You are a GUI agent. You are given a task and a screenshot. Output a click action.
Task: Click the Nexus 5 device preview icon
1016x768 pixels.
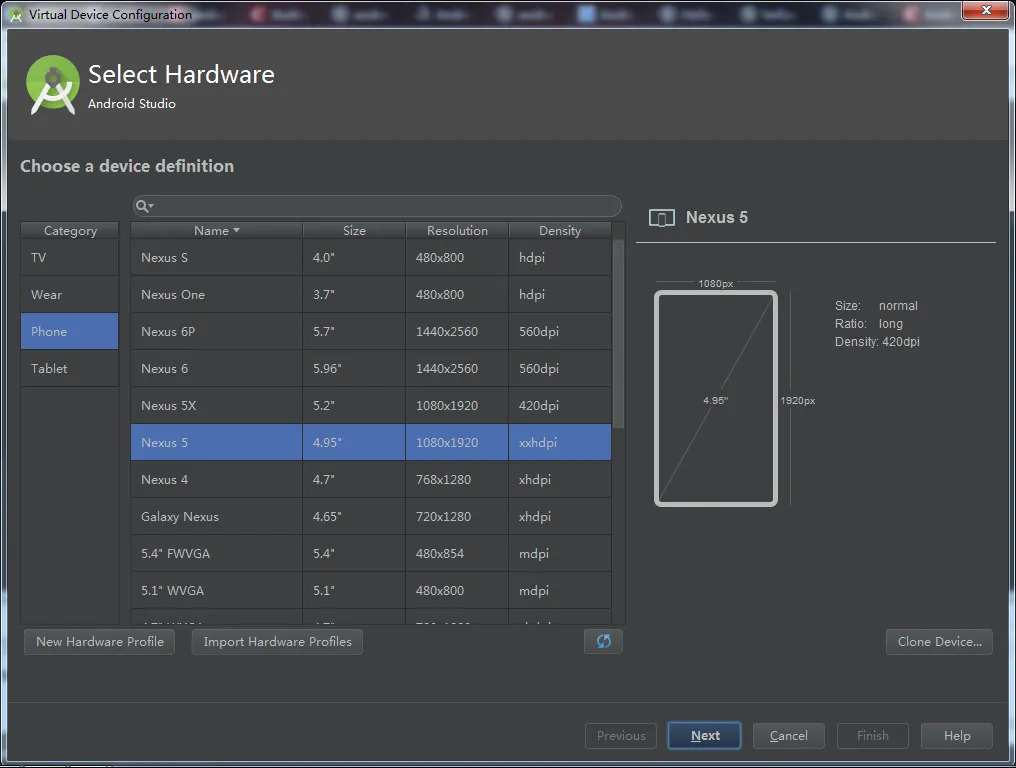pyautogui.click(x=662, y=218)
